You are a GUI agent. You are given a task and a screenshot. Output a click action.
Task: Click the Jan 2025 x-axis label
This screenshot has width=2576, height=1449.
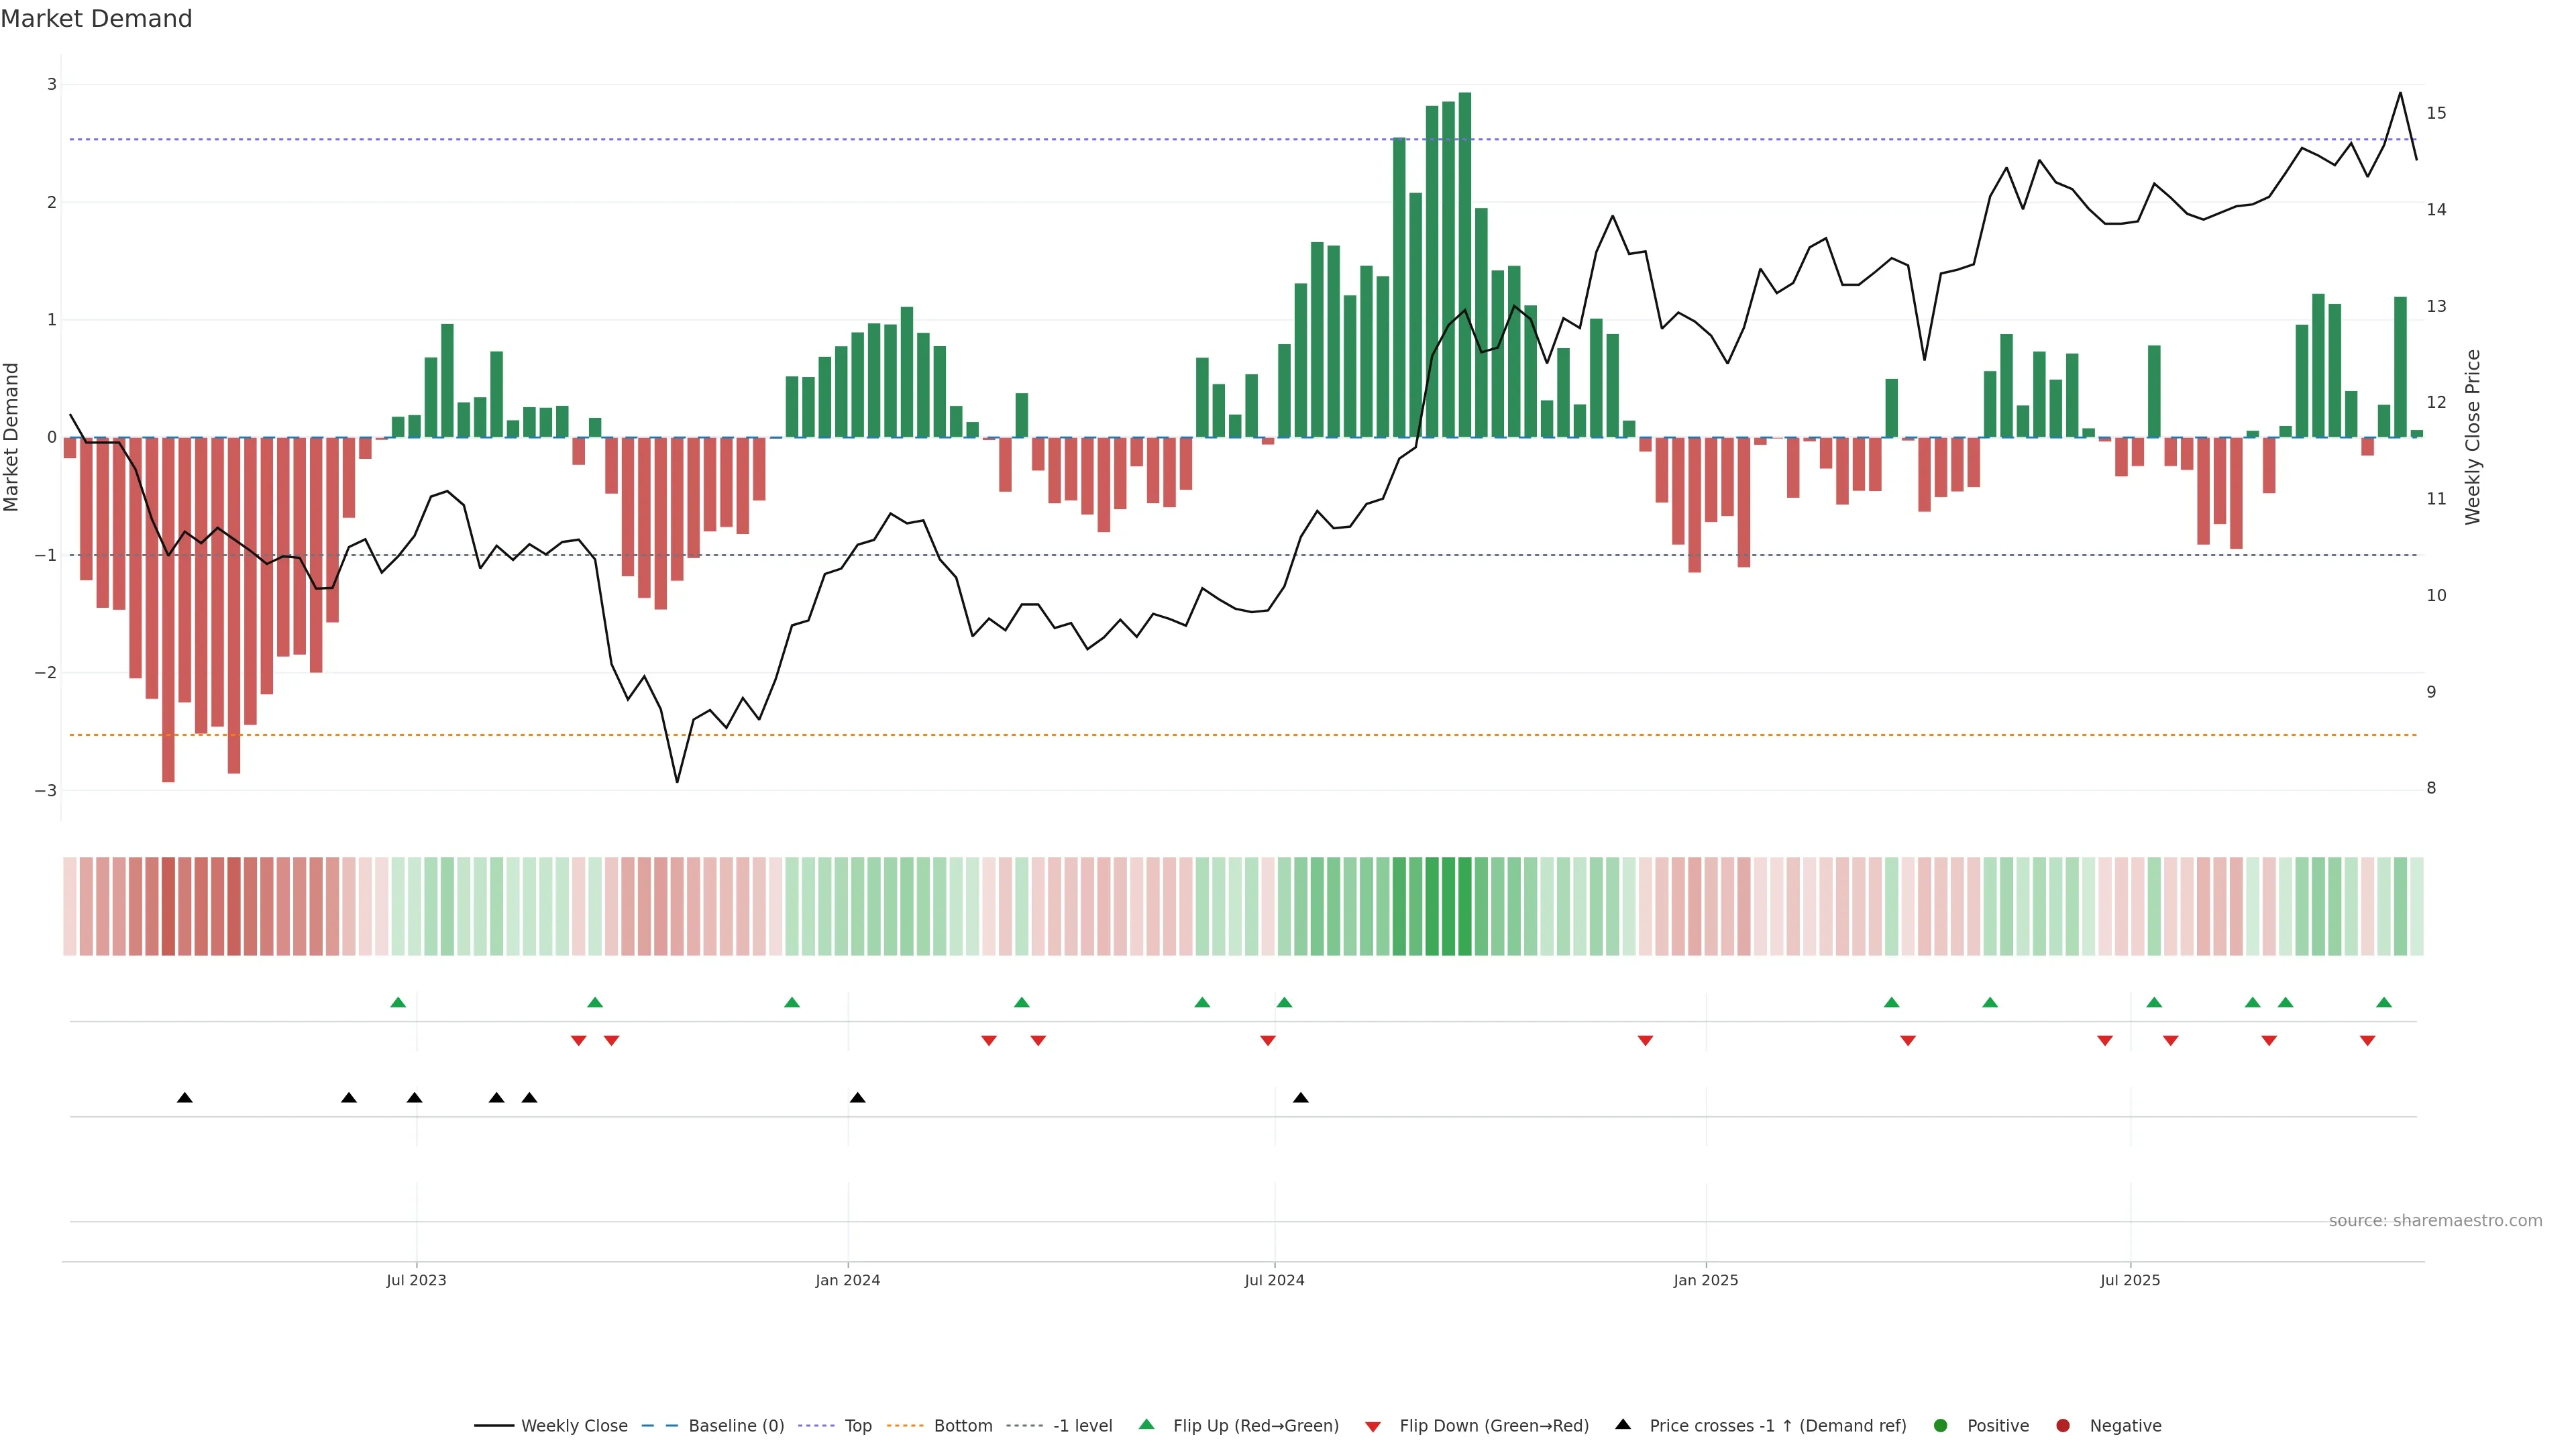[x=1706, y=1280]
